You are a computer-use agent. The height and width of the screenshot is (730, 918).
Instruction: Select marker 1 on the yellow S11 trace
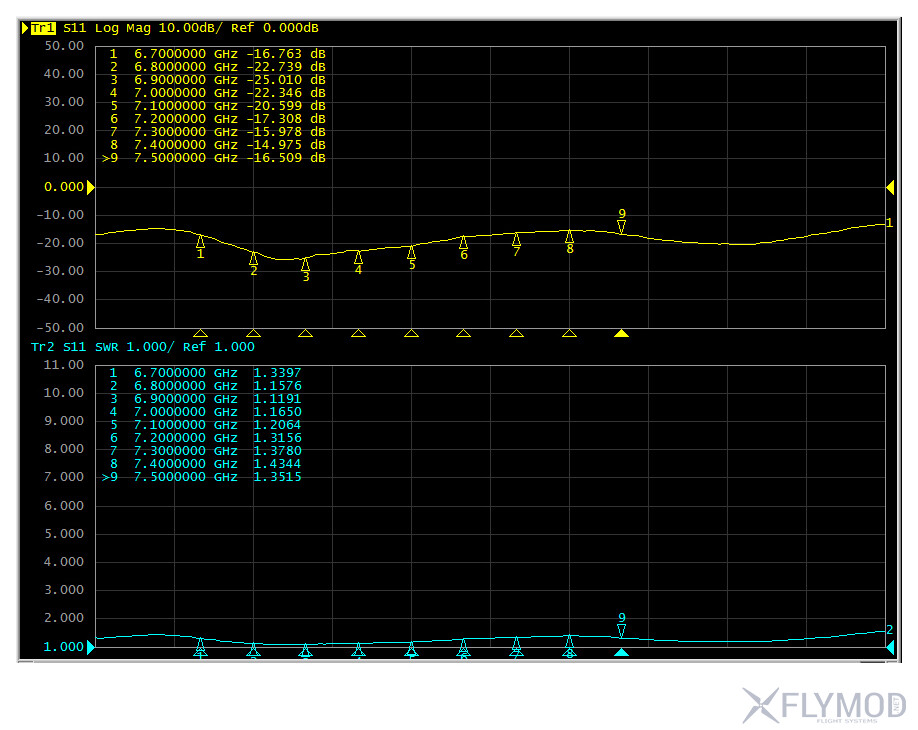pyautogui.click(x=200, y=243)
